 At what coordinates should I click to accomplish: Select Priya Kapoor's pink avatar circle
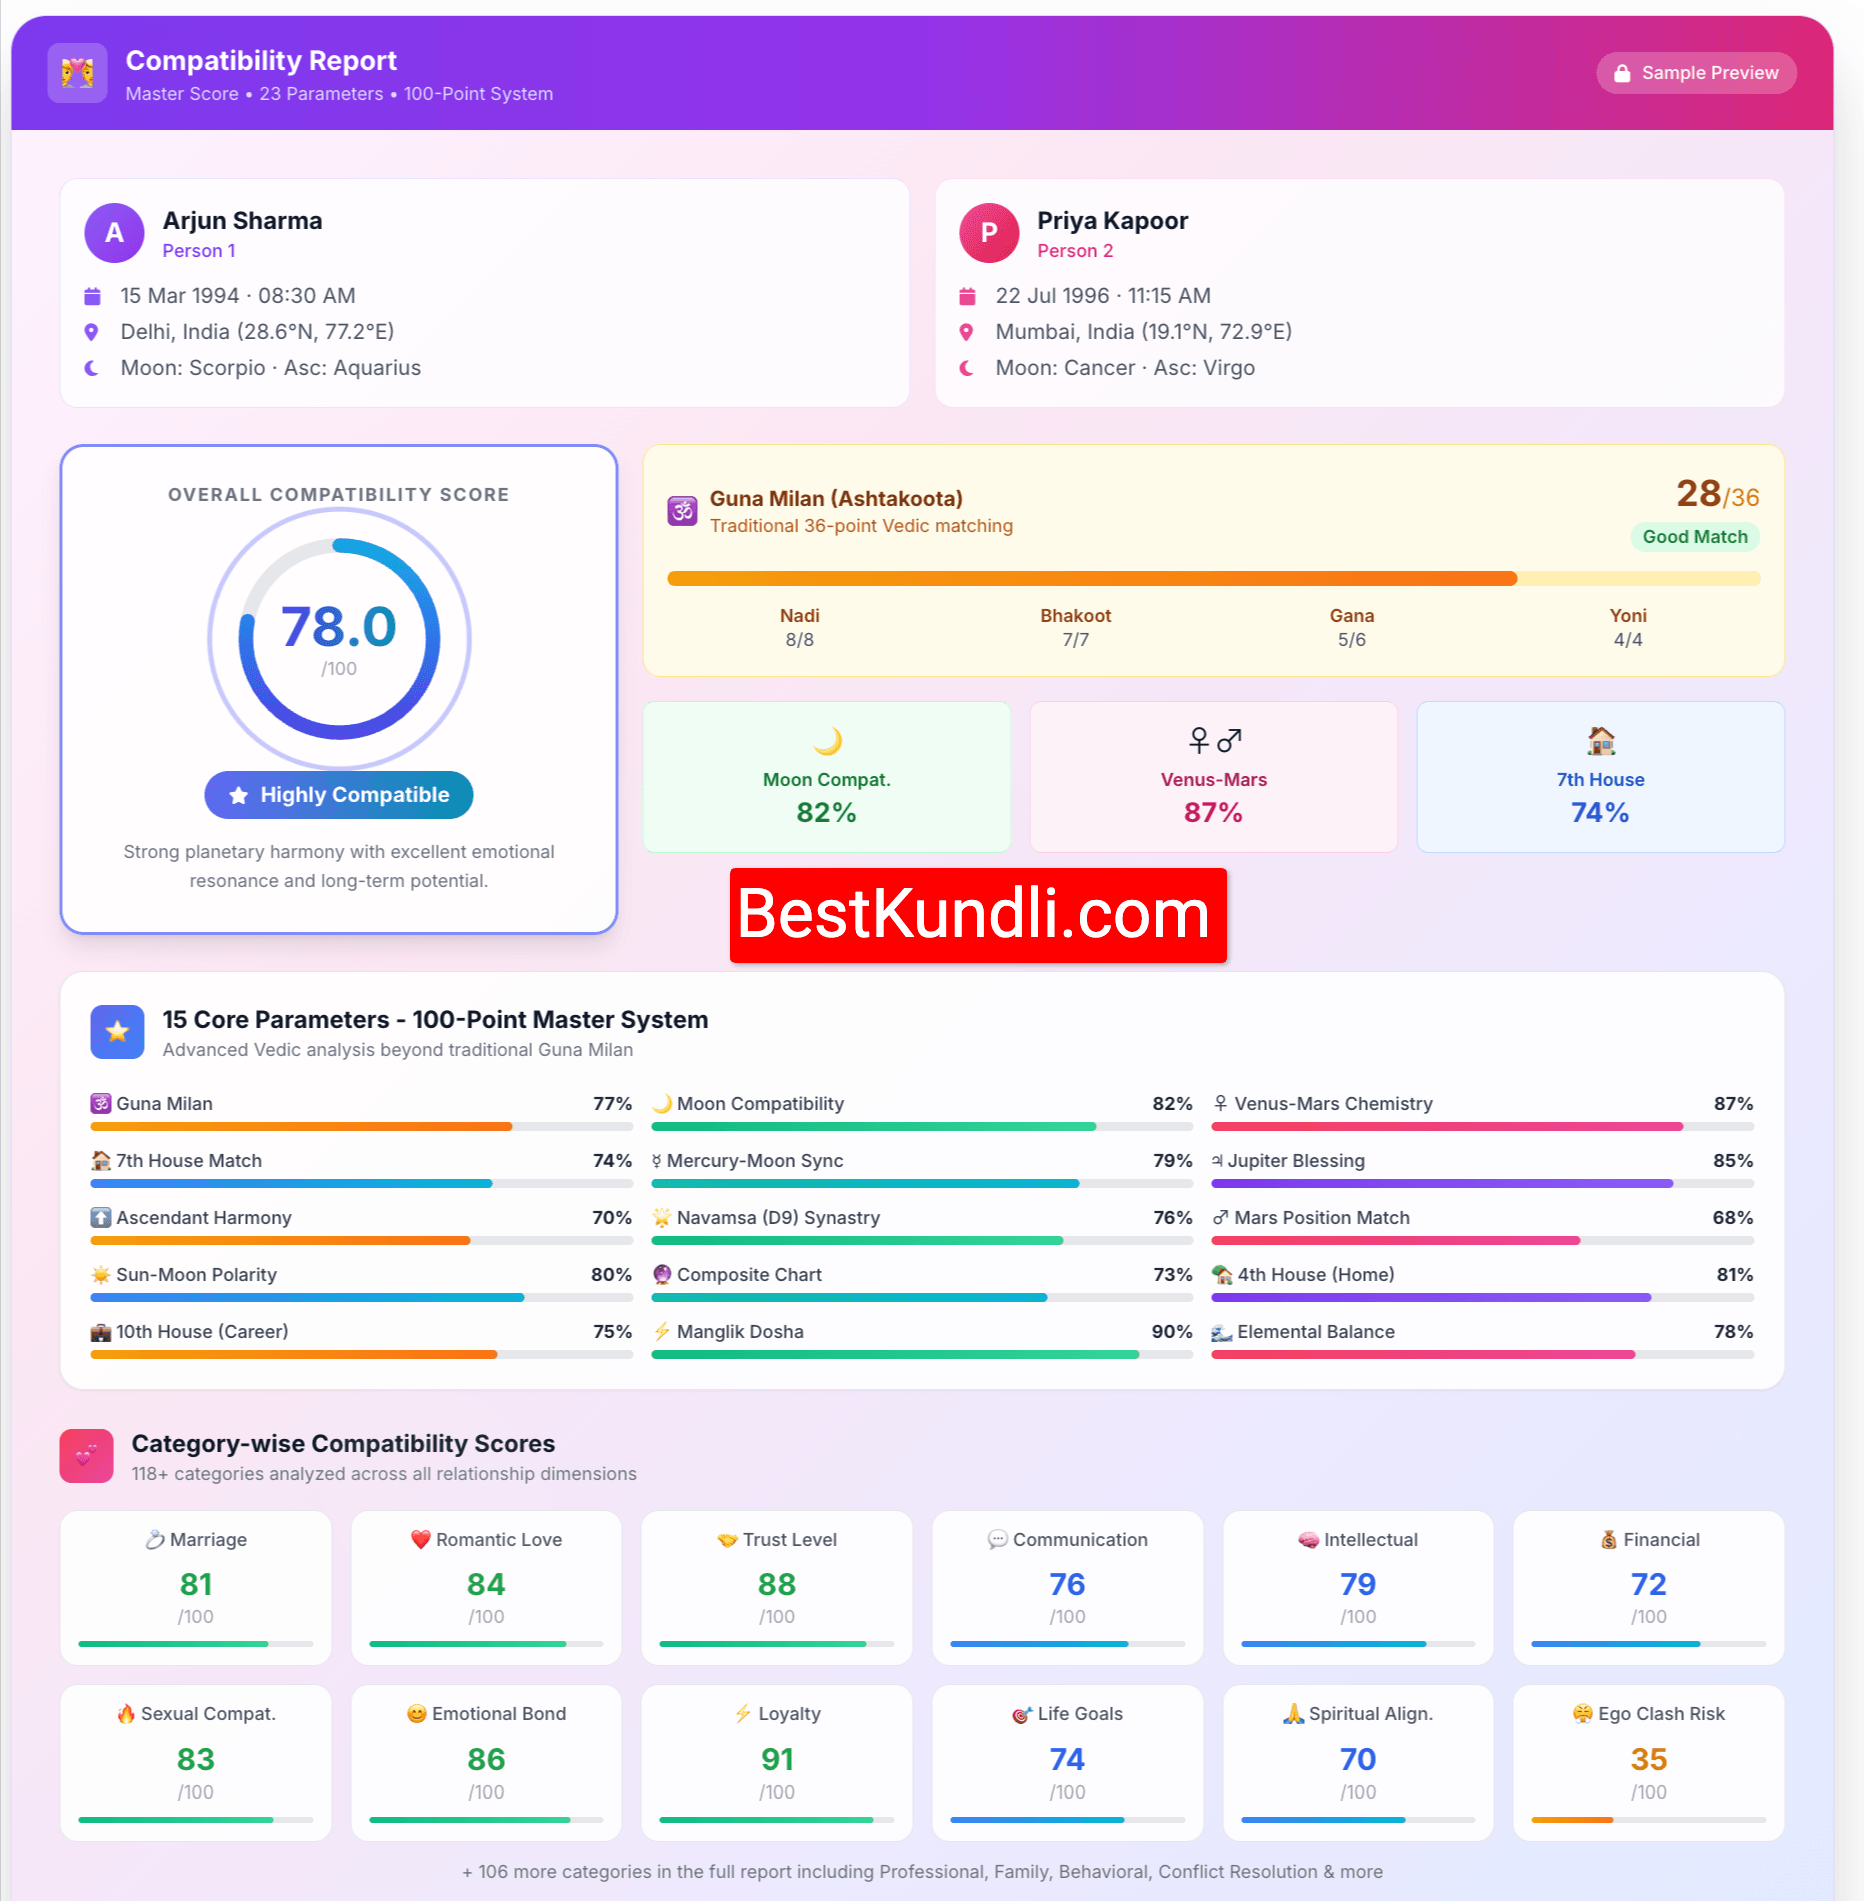click(989, 232)
